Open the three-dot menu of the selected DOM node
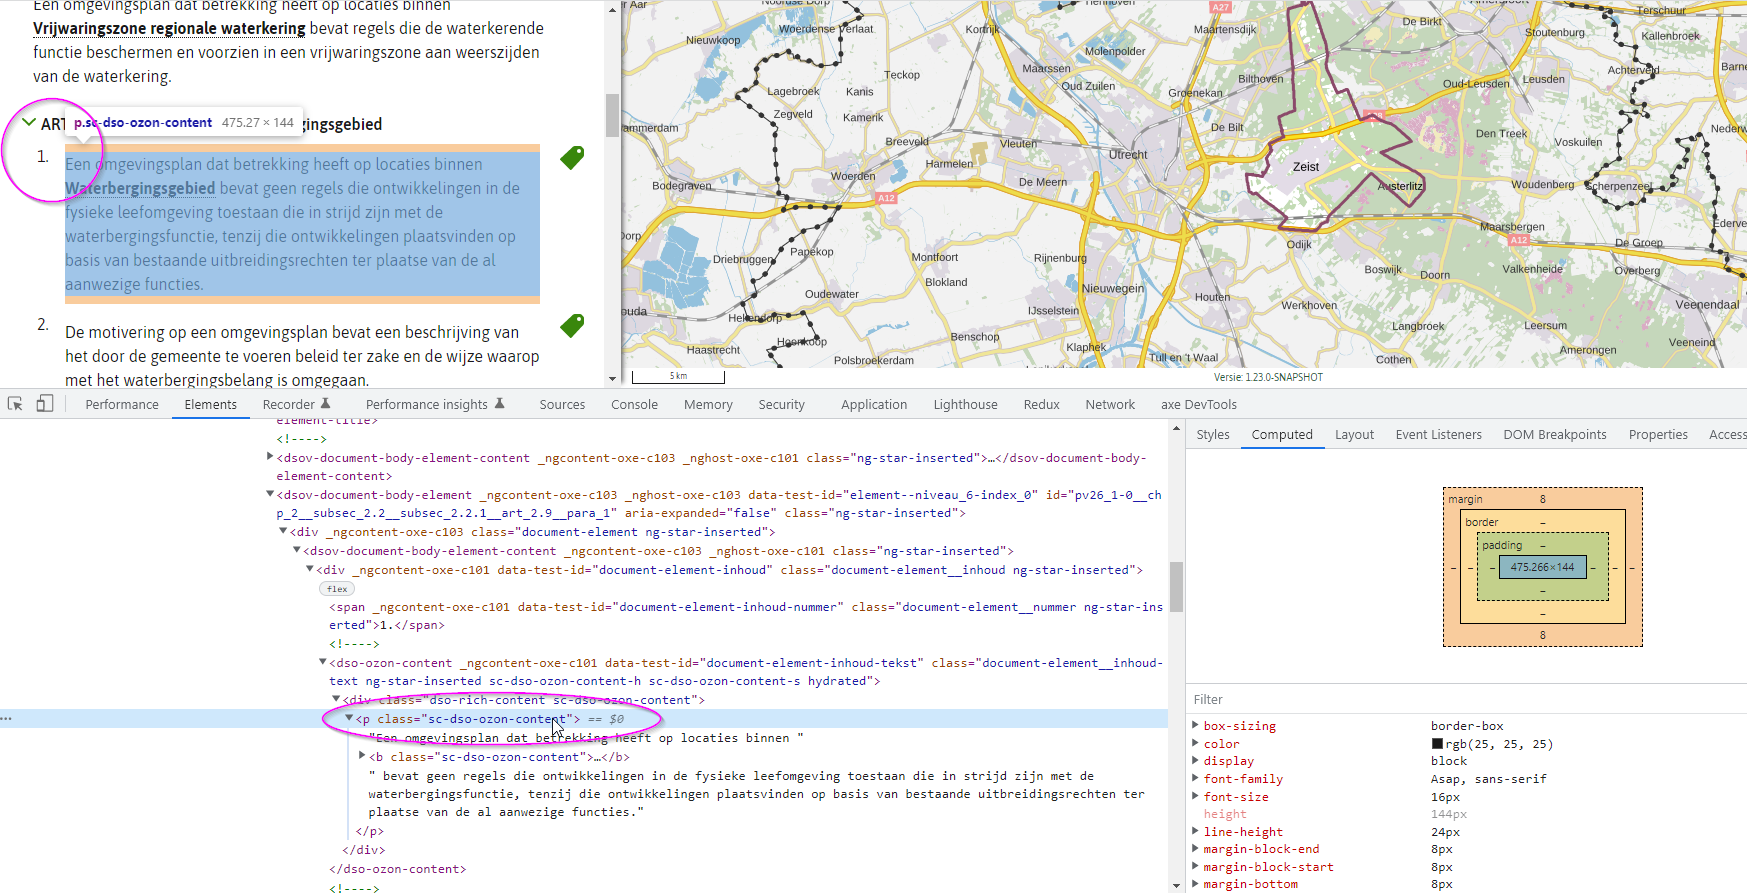This screenshot has height=893, width=1747. pyautogui.click(x=6, y=719)
